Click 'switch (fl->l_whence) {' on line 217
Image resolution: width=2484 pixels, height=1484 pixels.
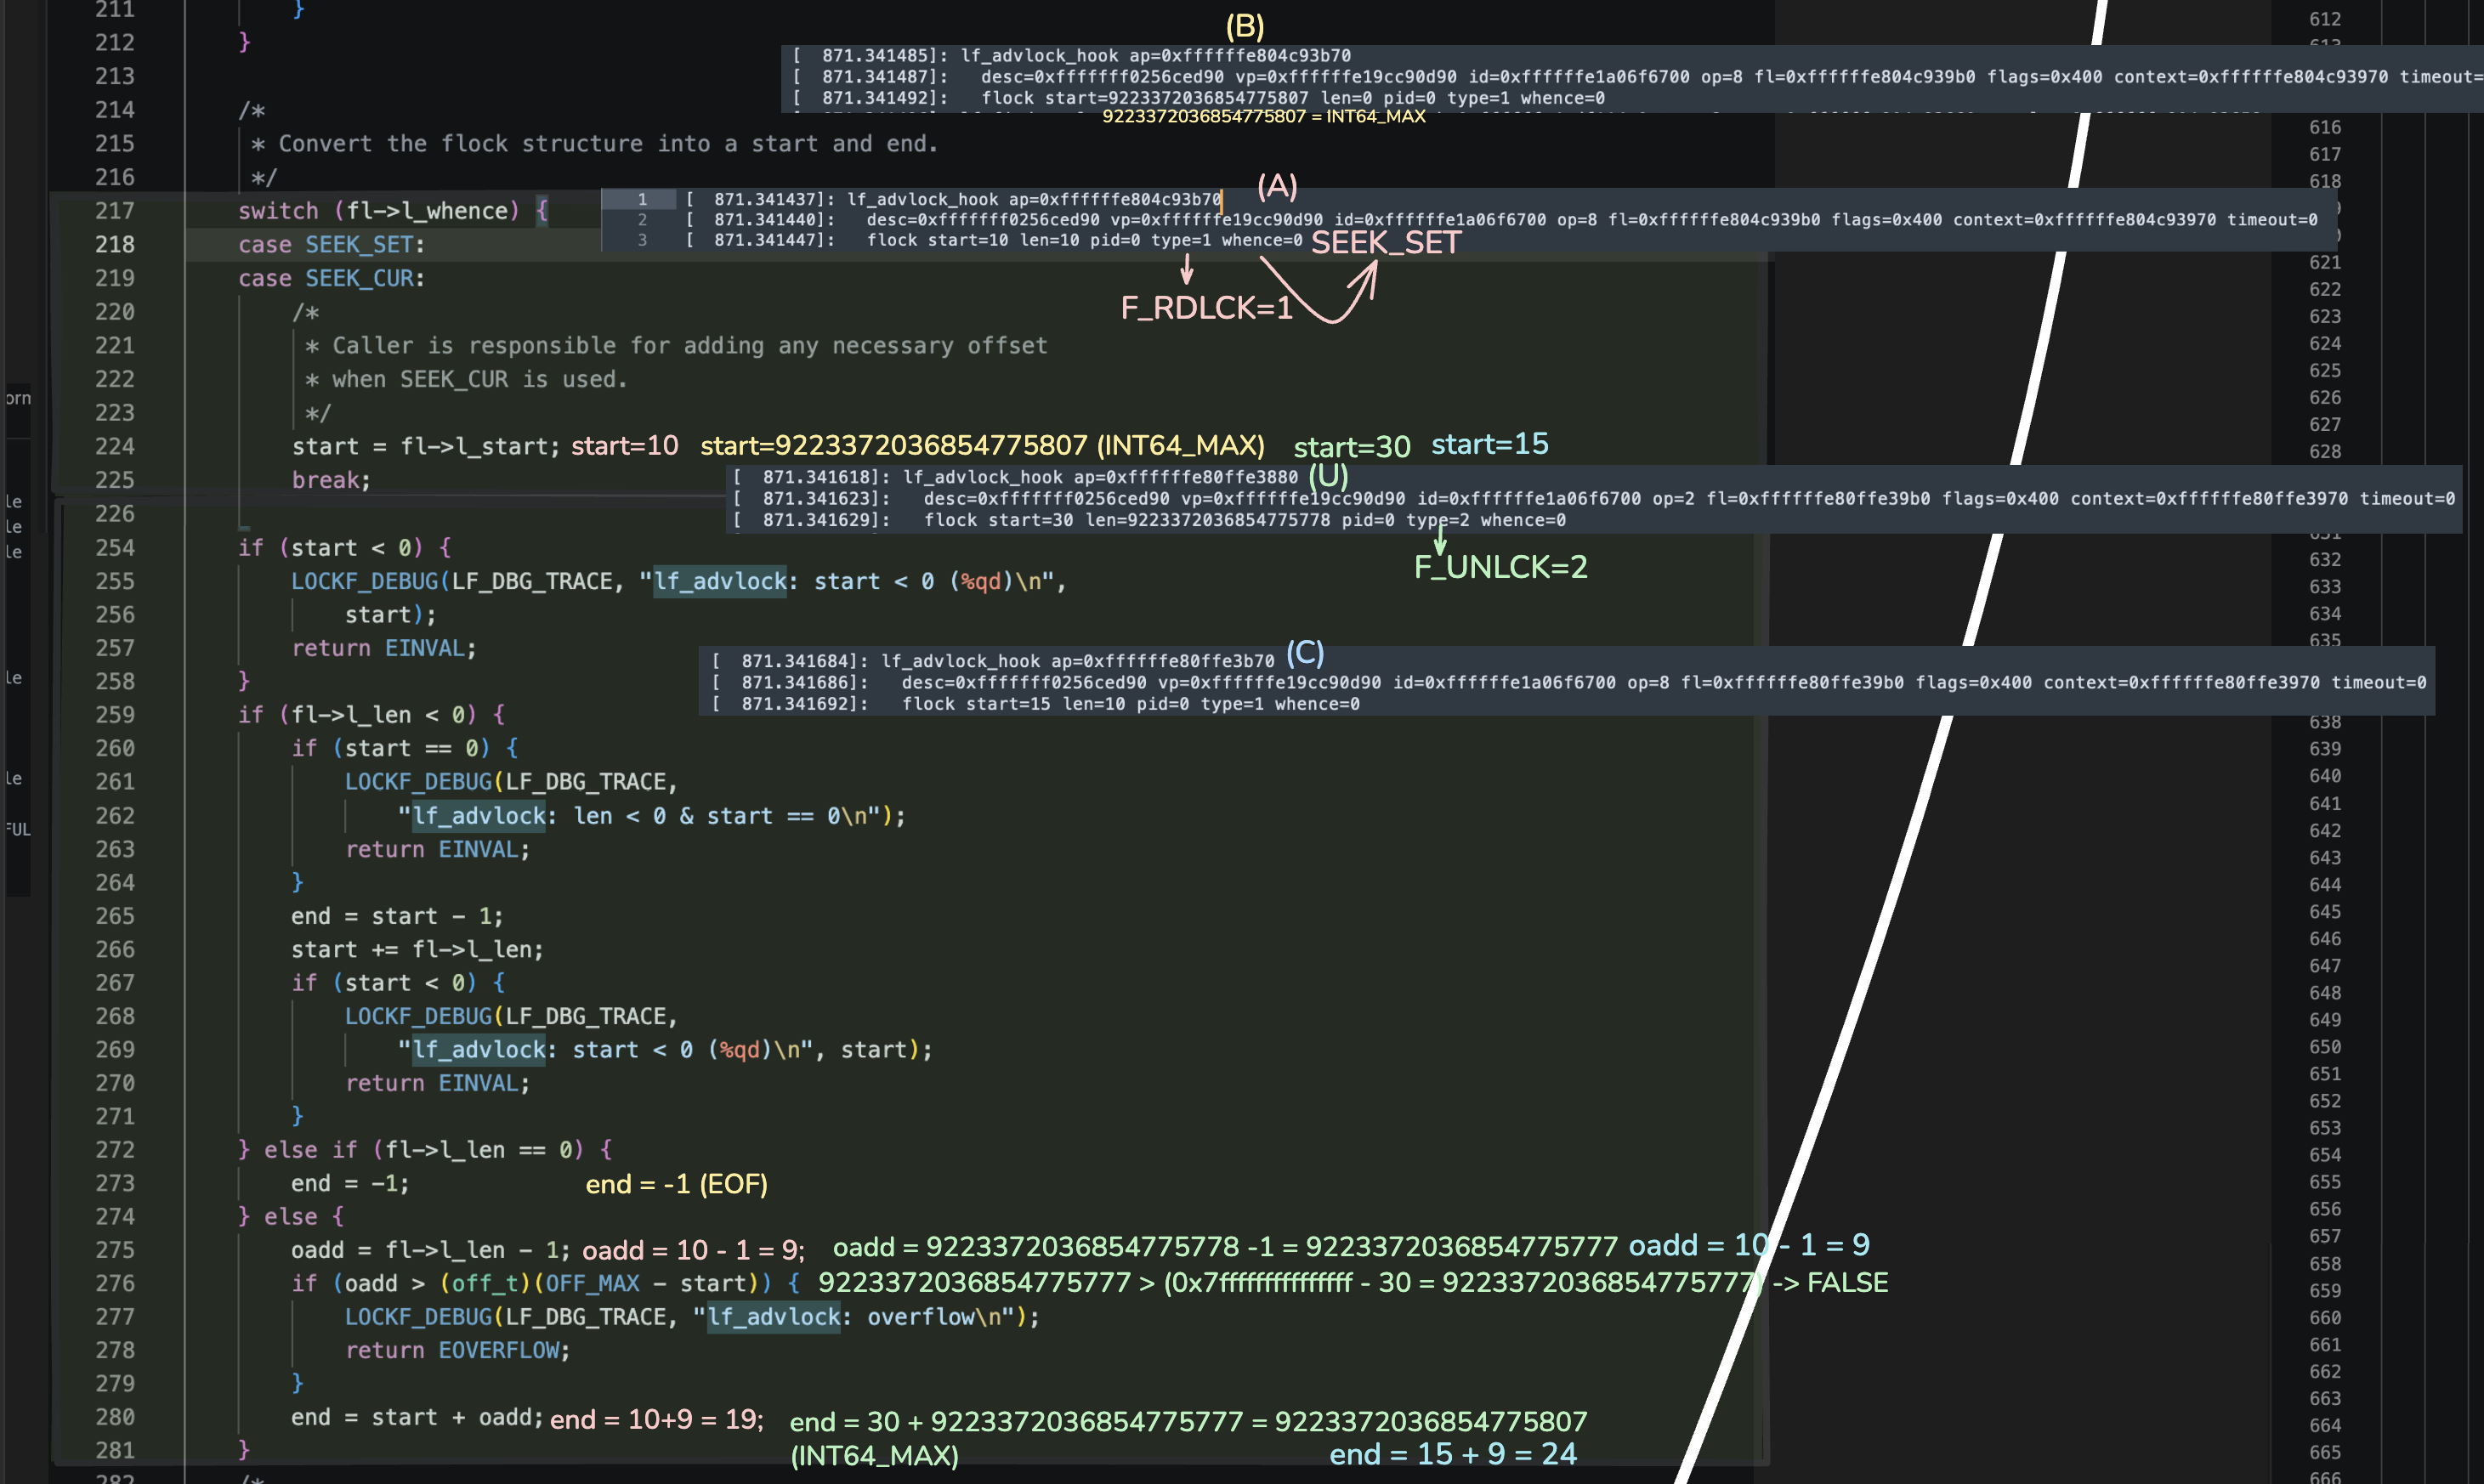(393, 211)
